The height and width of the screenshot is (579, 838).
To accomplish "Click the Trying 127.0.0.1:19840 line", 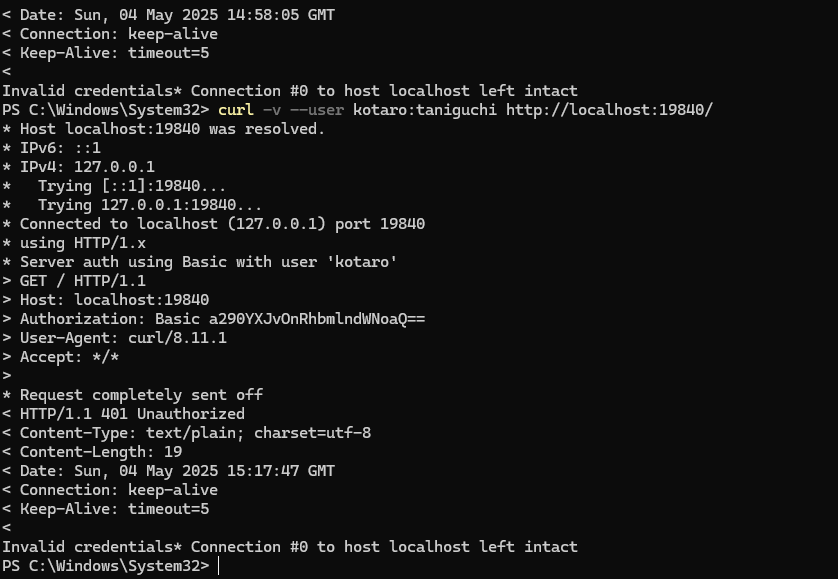I will coord(132,205).
